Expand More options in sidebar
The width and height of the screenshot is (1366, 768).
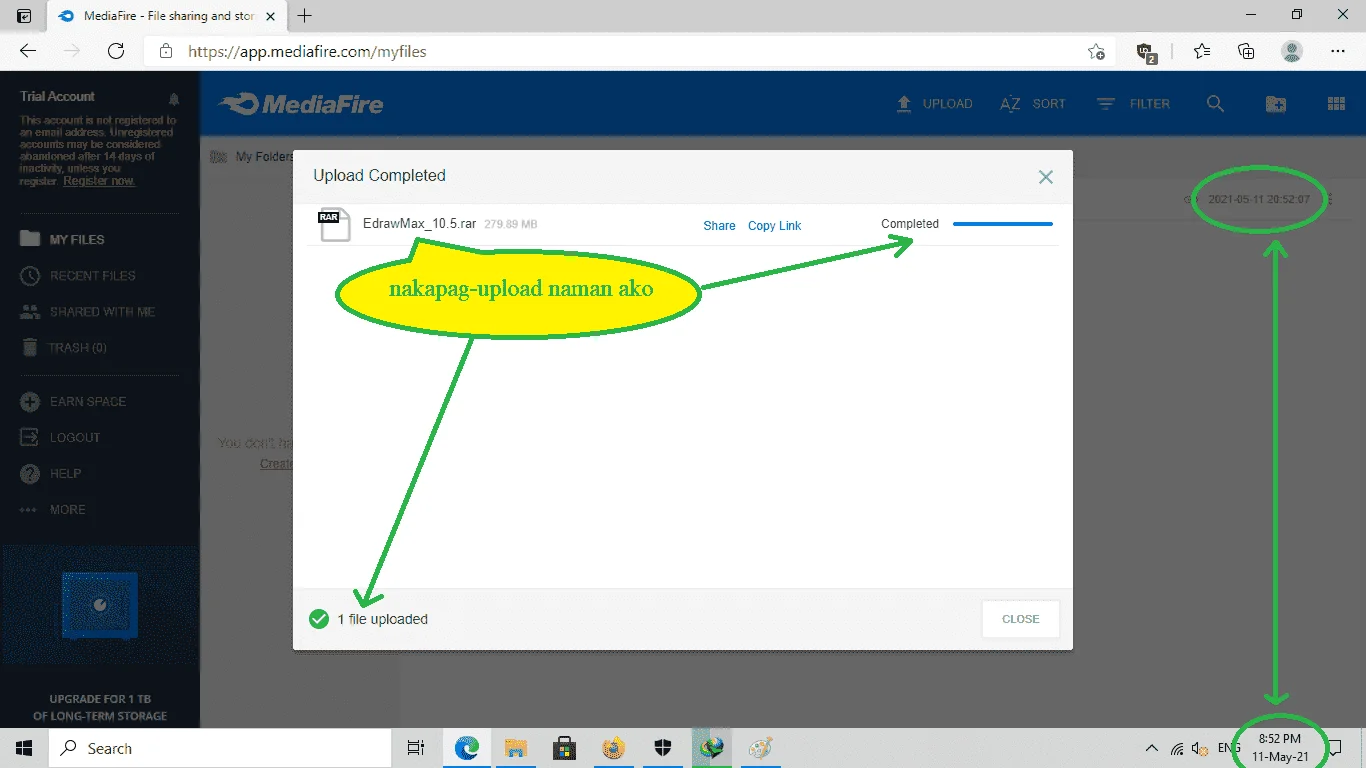coord(53,509)
